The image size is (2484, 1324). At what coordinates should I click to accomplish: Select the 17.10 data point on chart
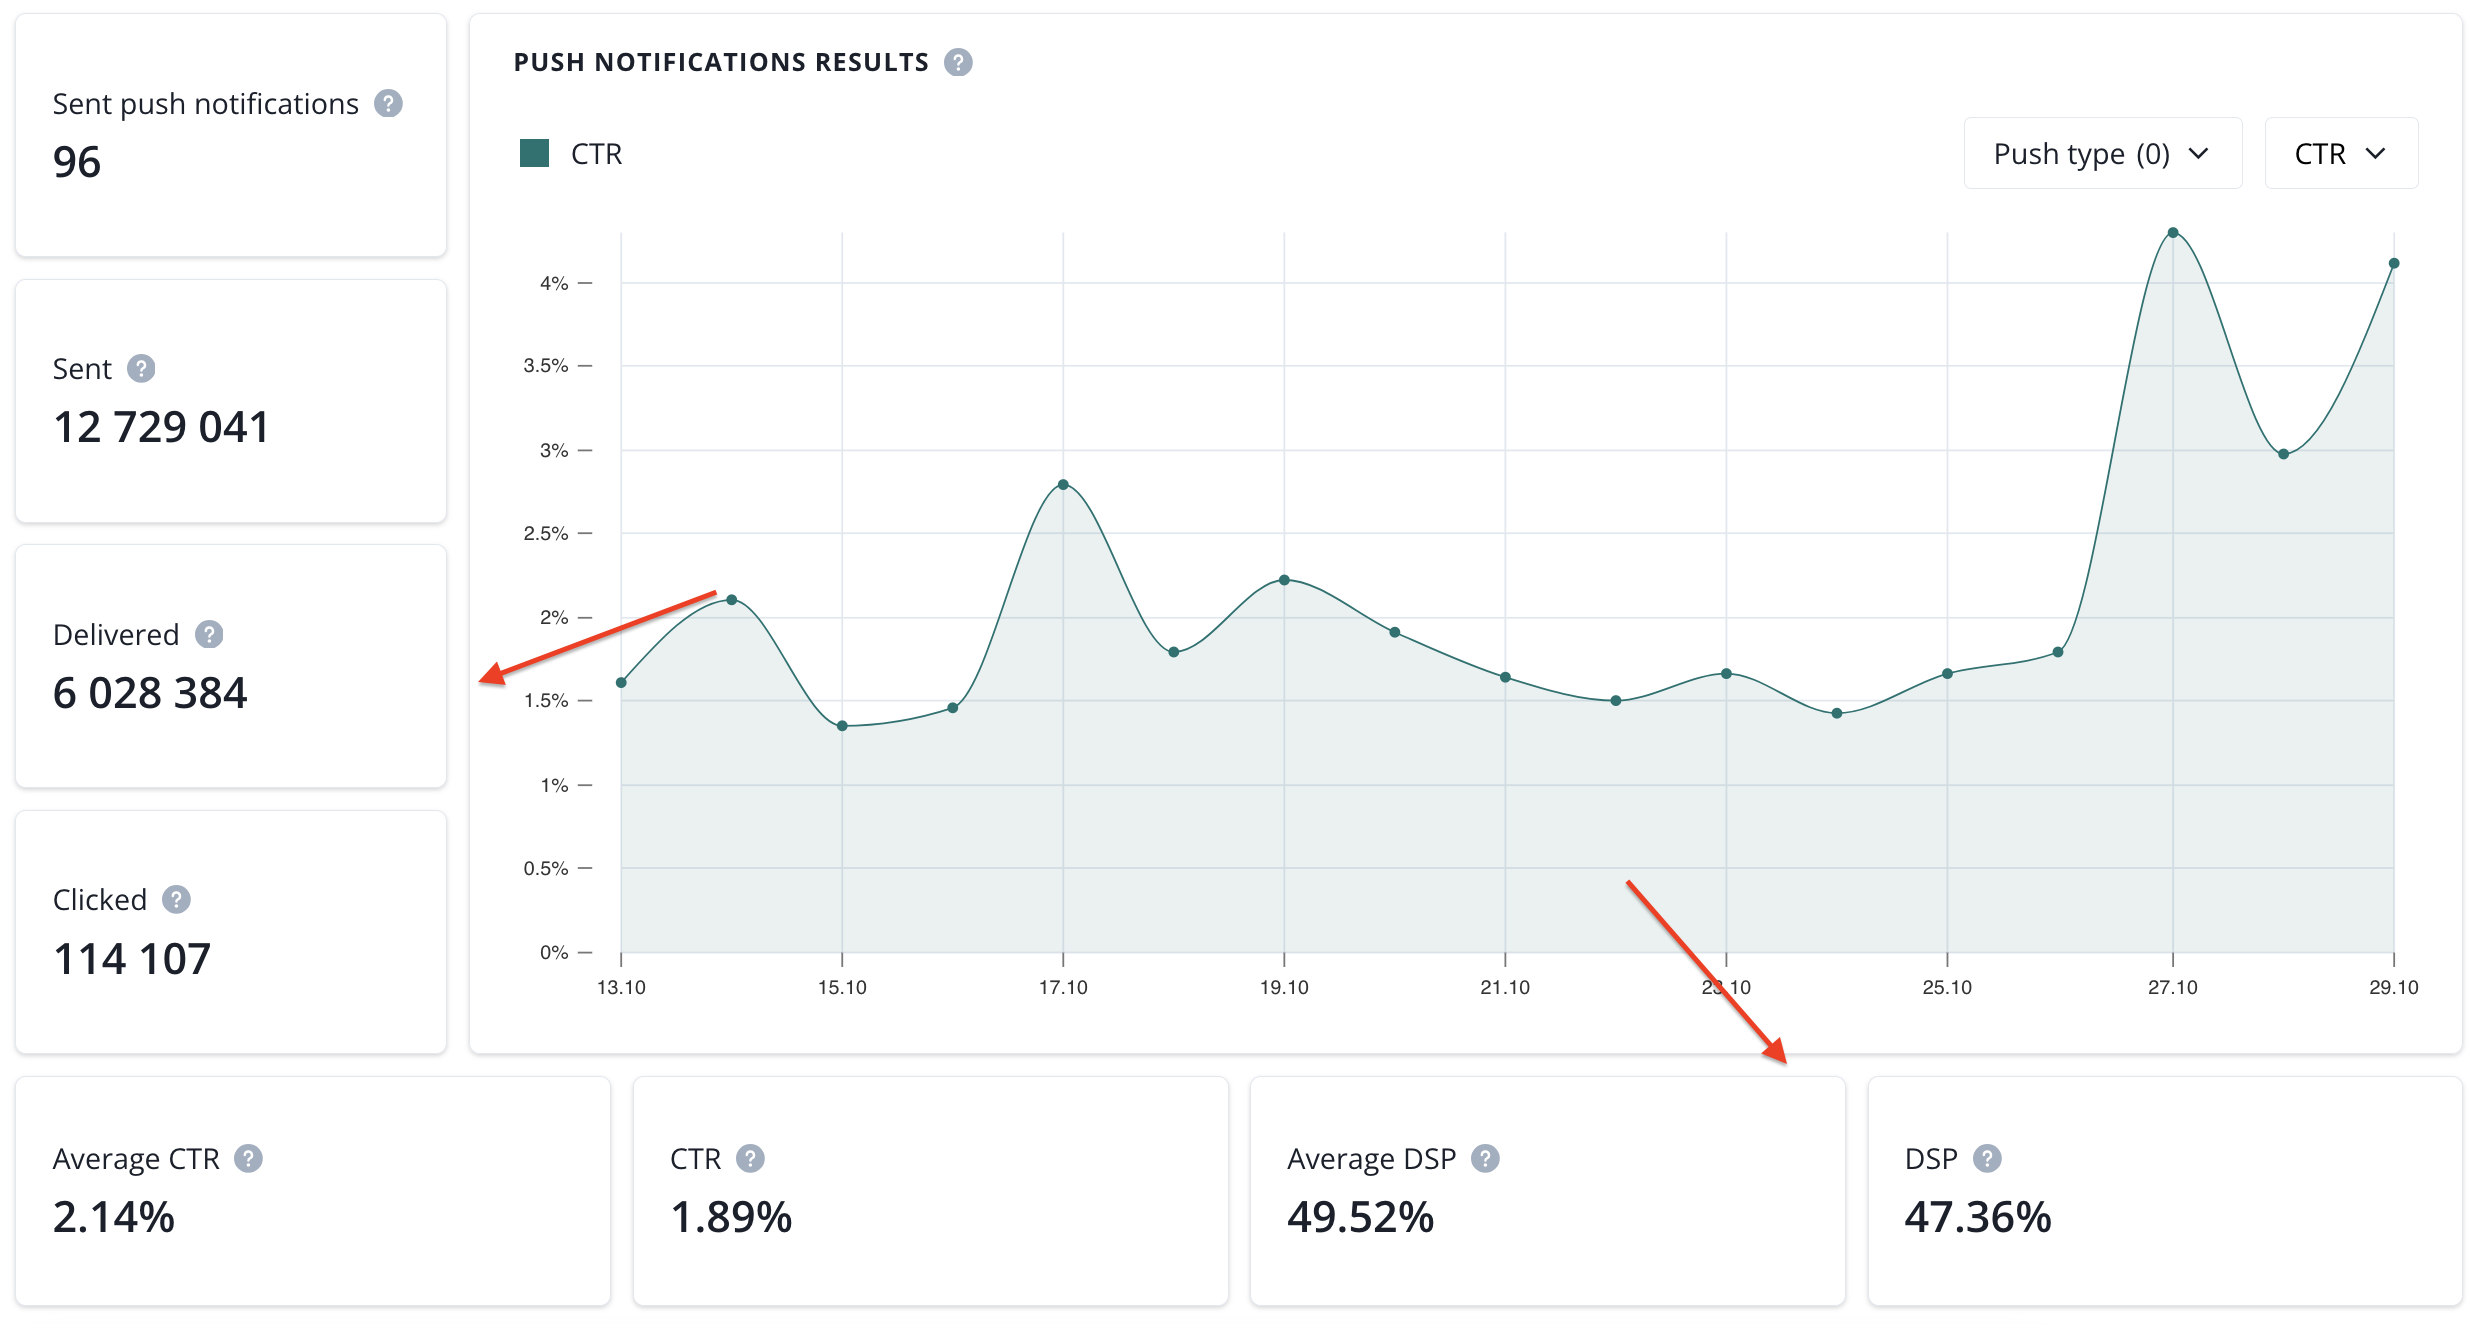click(1063, 485)
